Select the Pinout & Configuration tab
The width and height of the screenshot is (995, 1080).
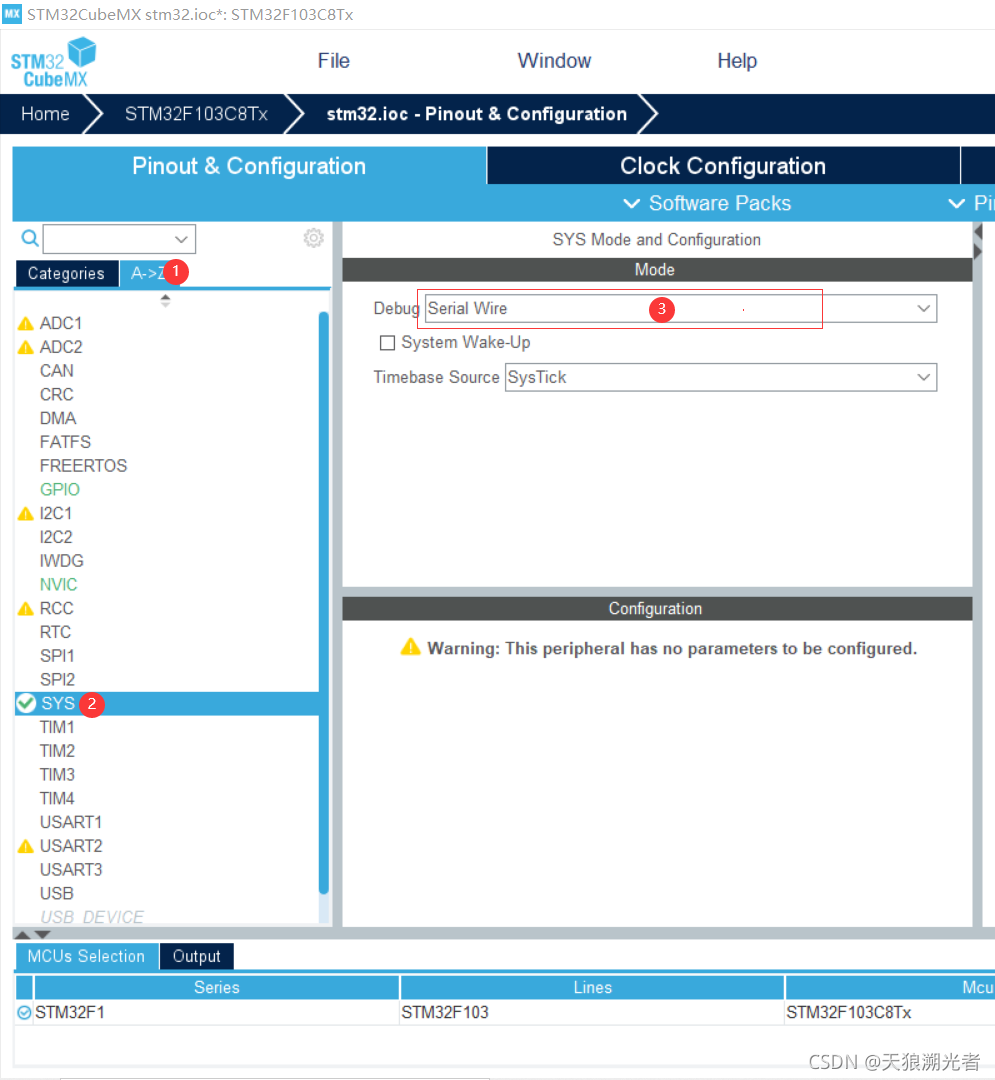coord(249,166)
